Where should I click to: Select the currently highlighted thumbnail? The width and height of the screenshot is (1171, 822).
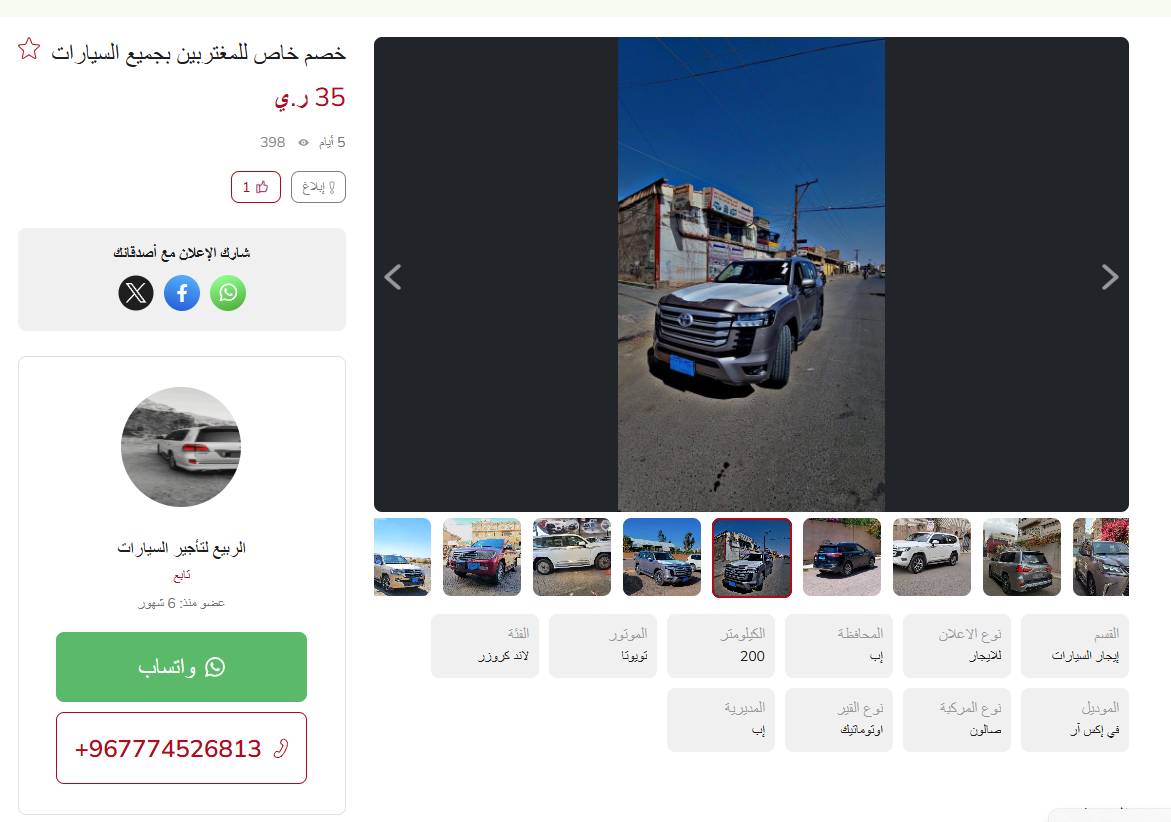tap(752, 558)
